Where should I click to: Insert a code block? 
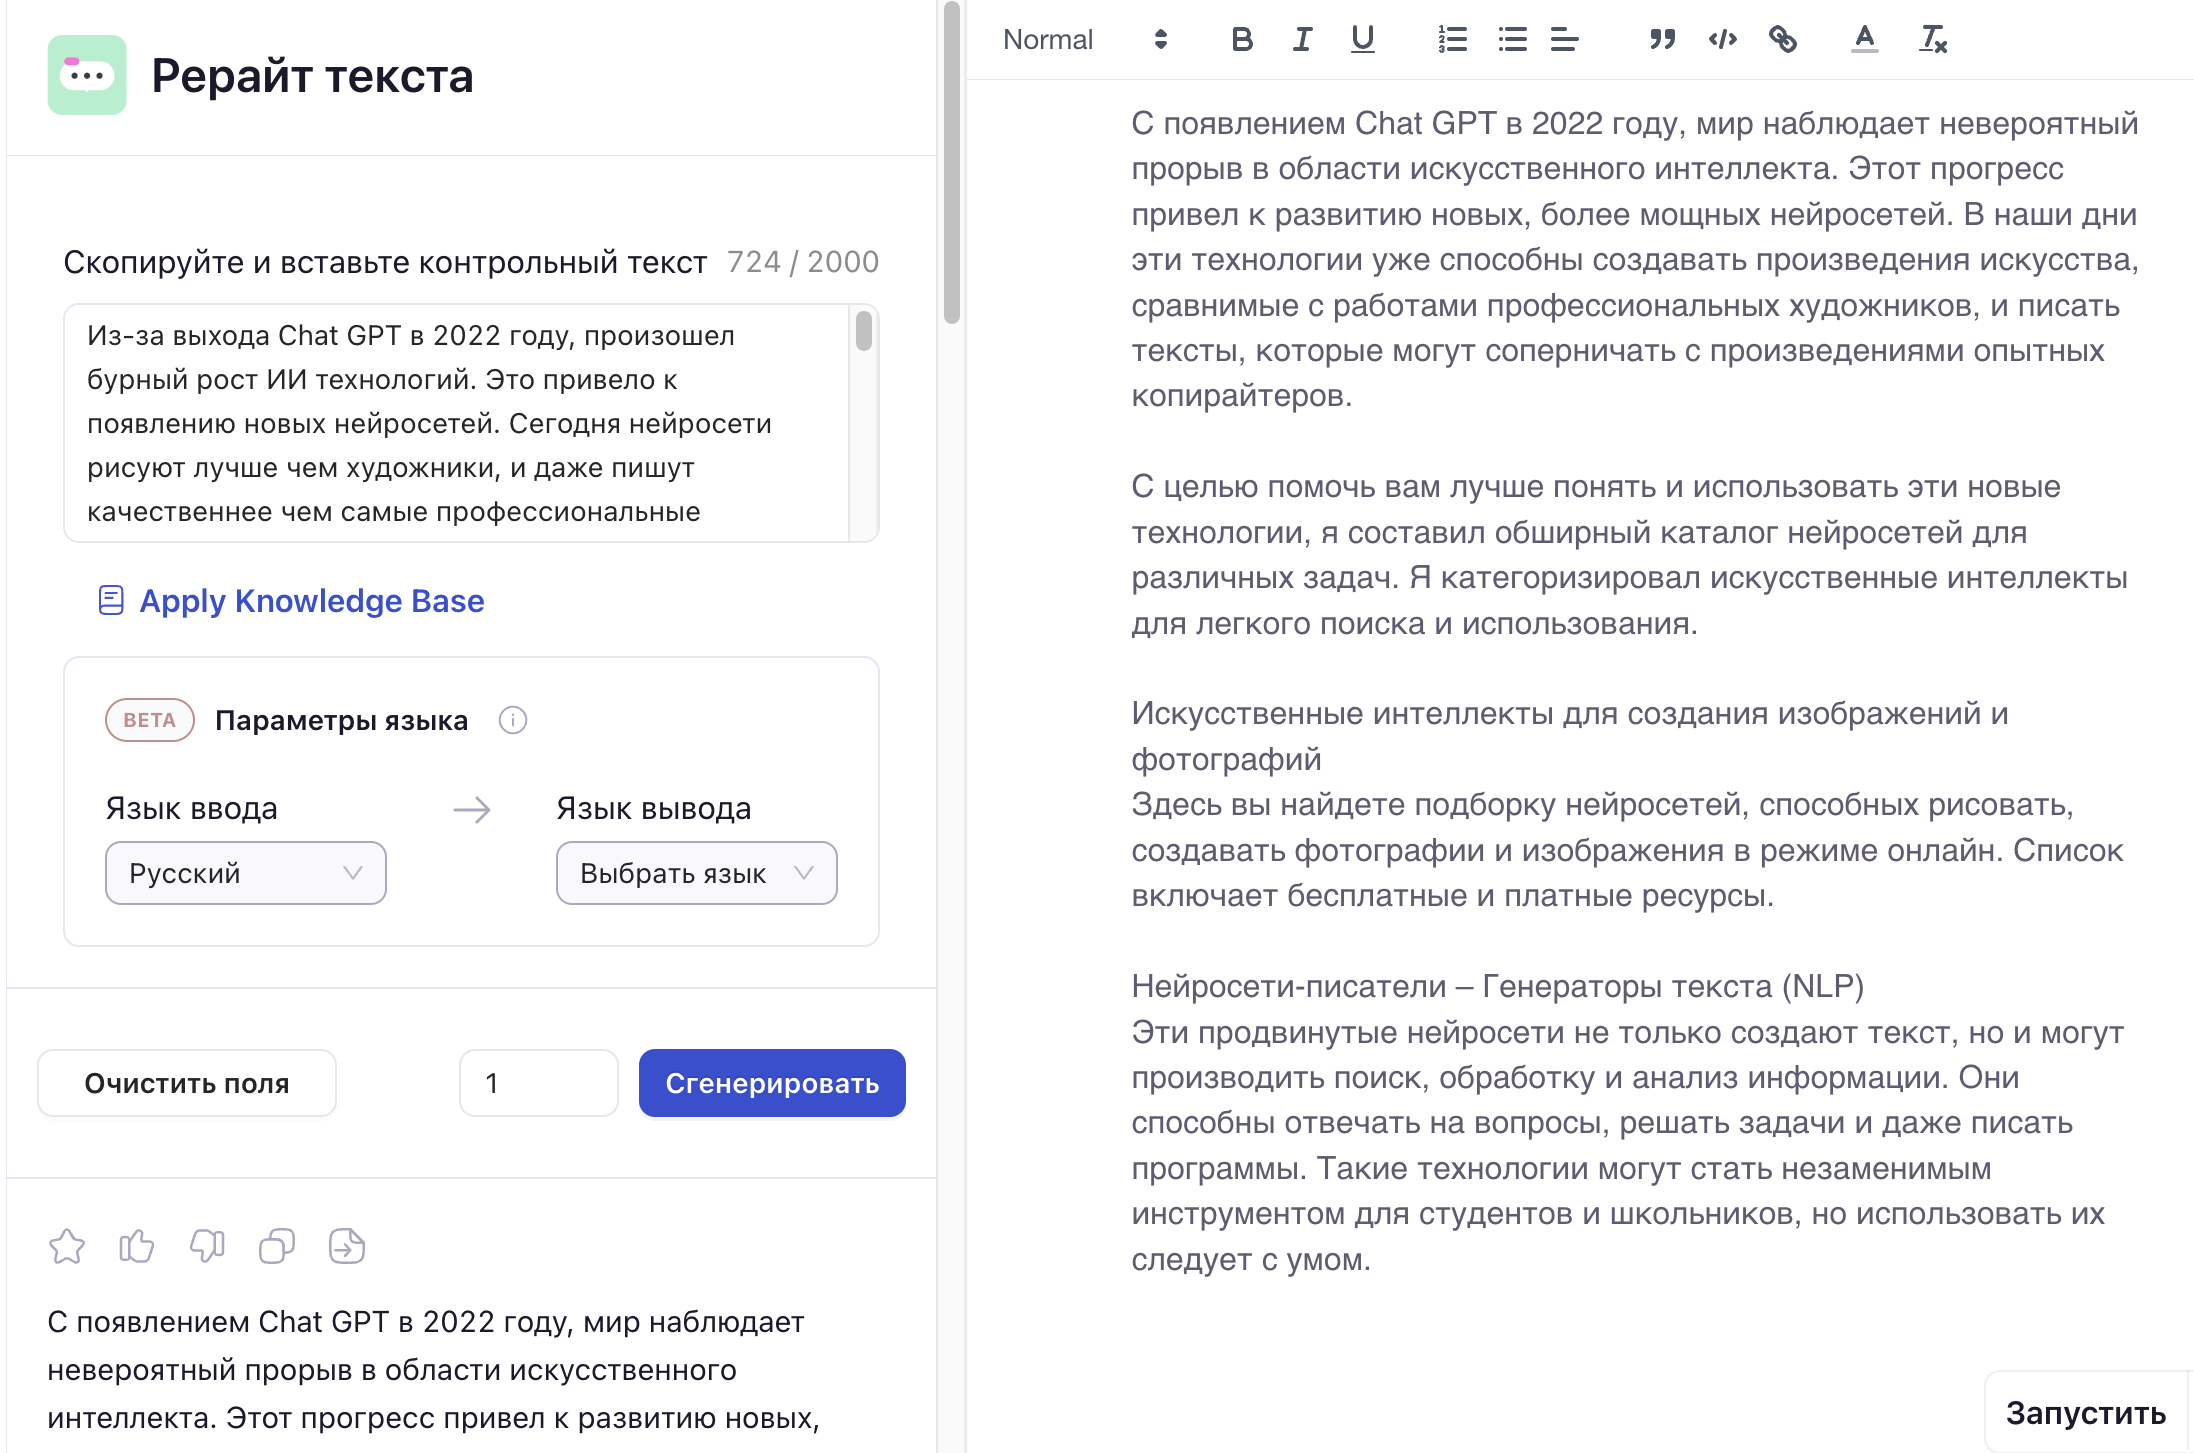1722,39
